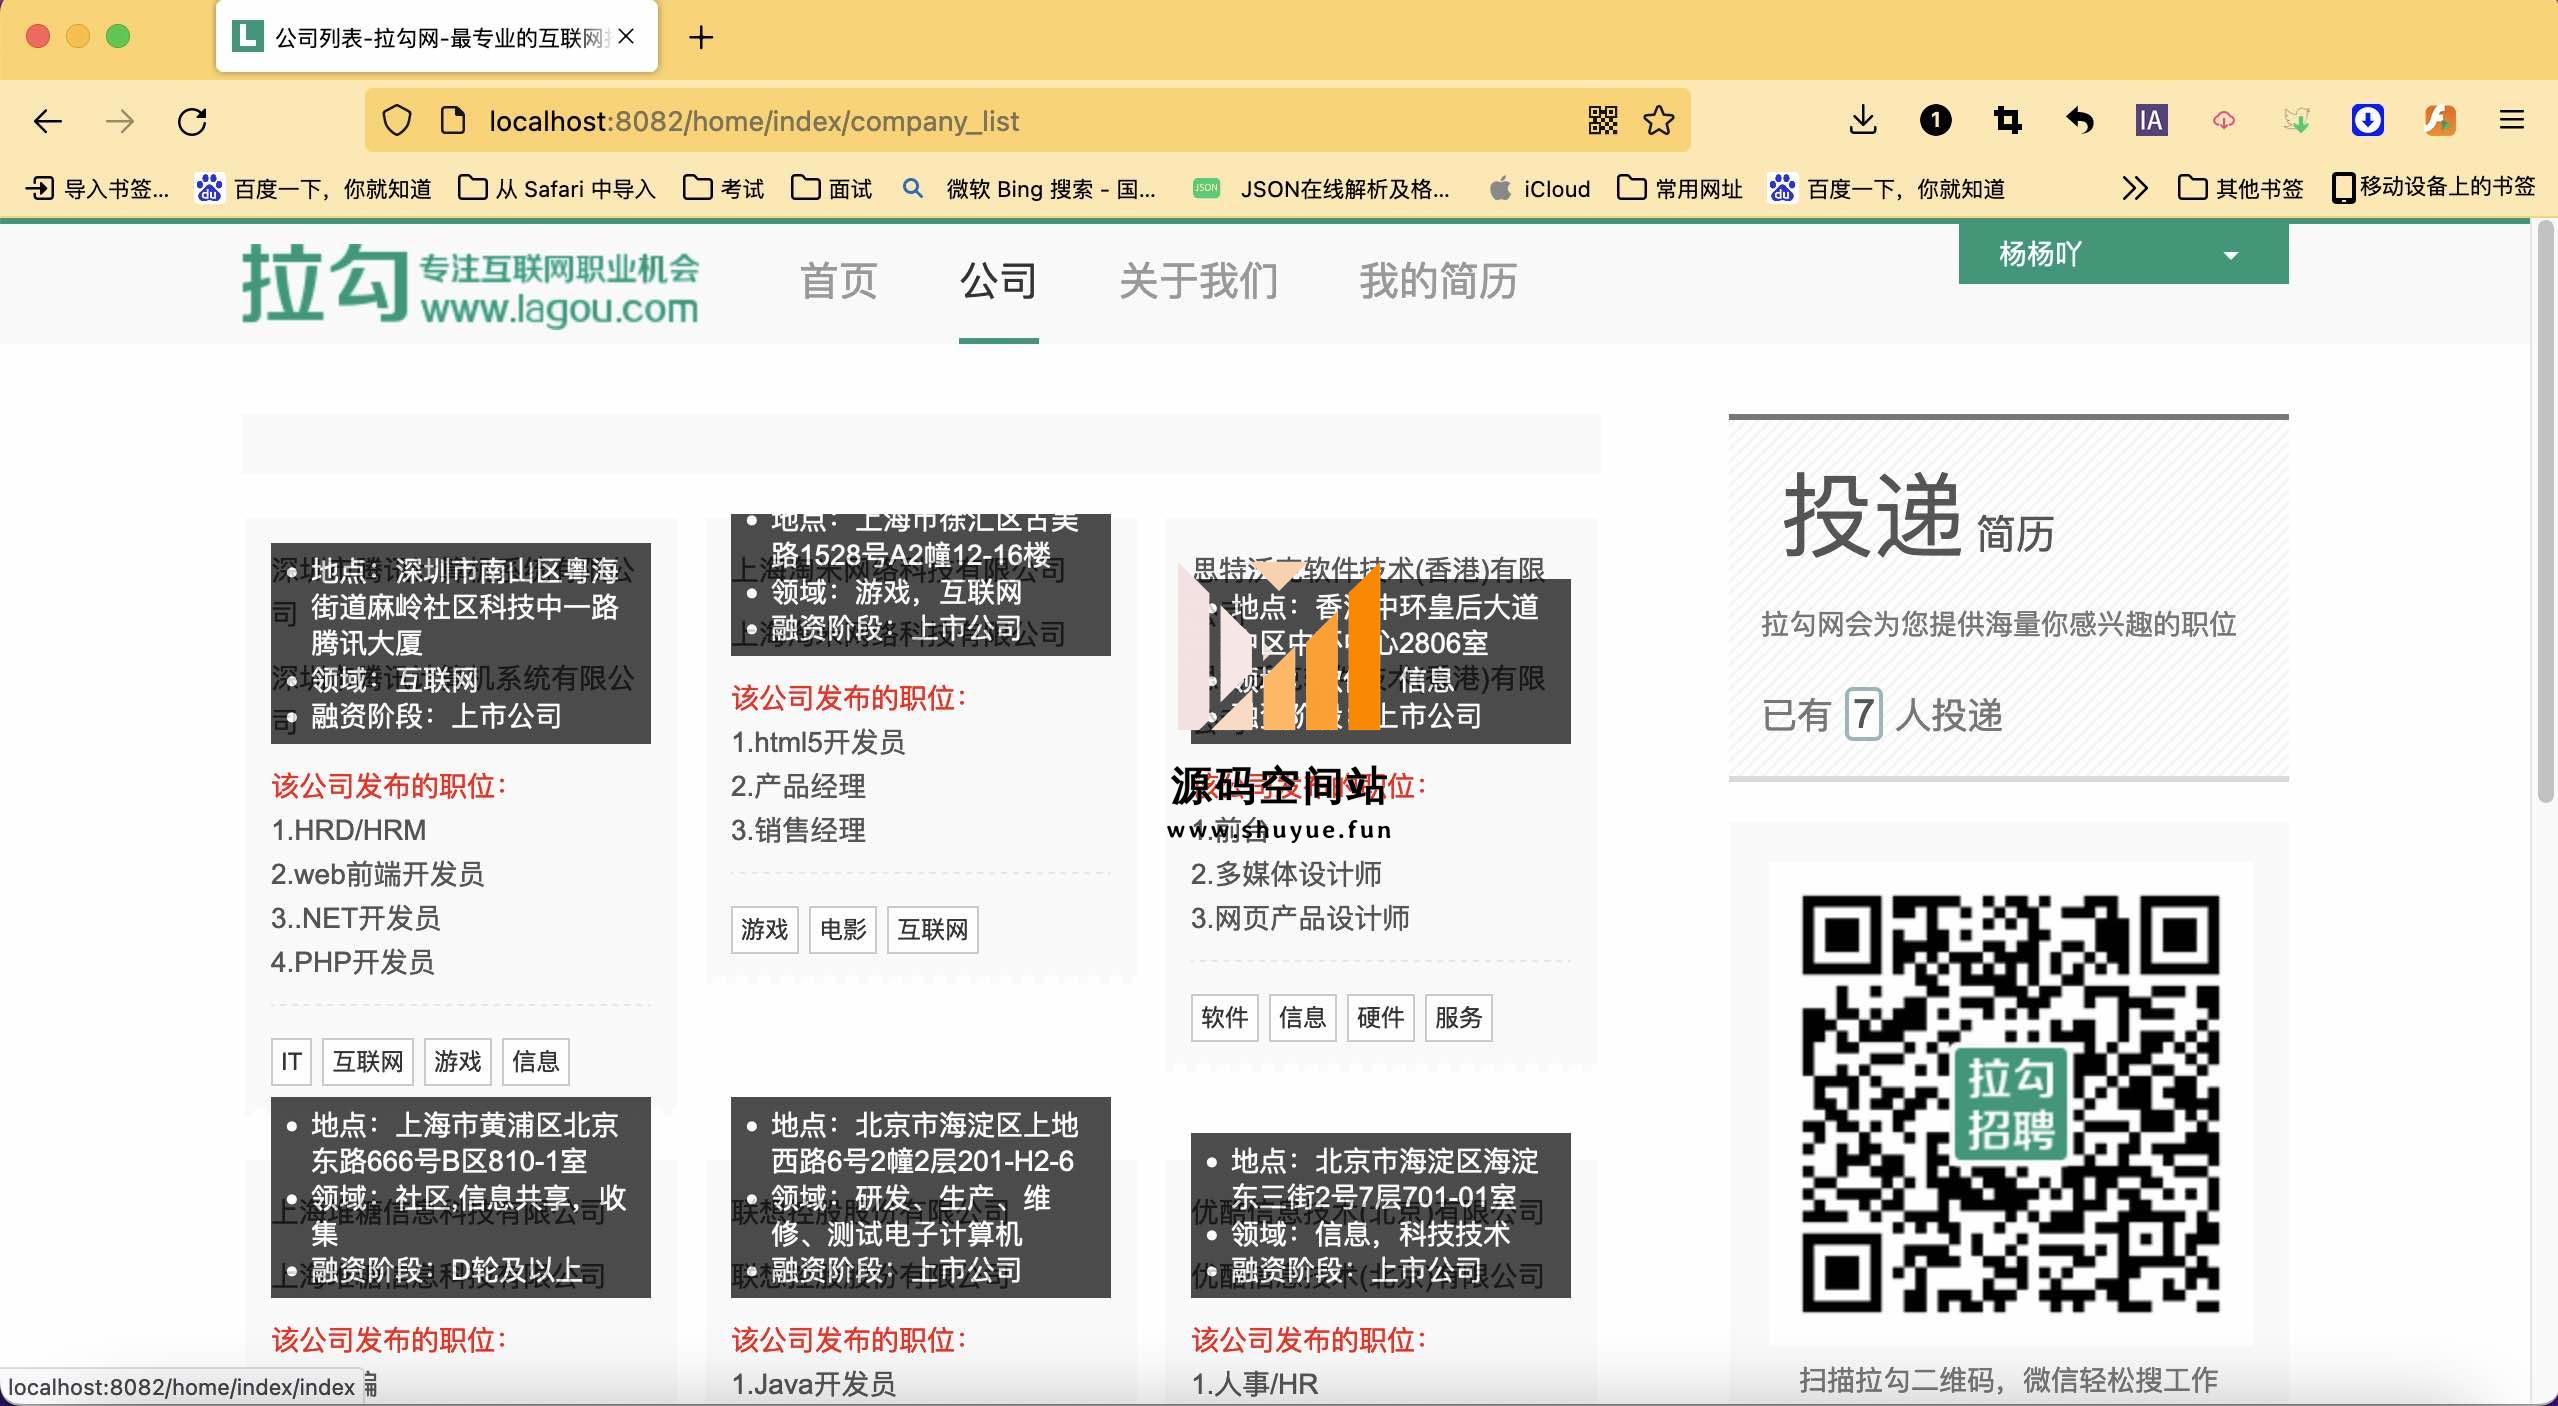The image size is (2558, 1406).
Task: Open the 常用网址 bookmark folder
Action: tap(1679, 188)
